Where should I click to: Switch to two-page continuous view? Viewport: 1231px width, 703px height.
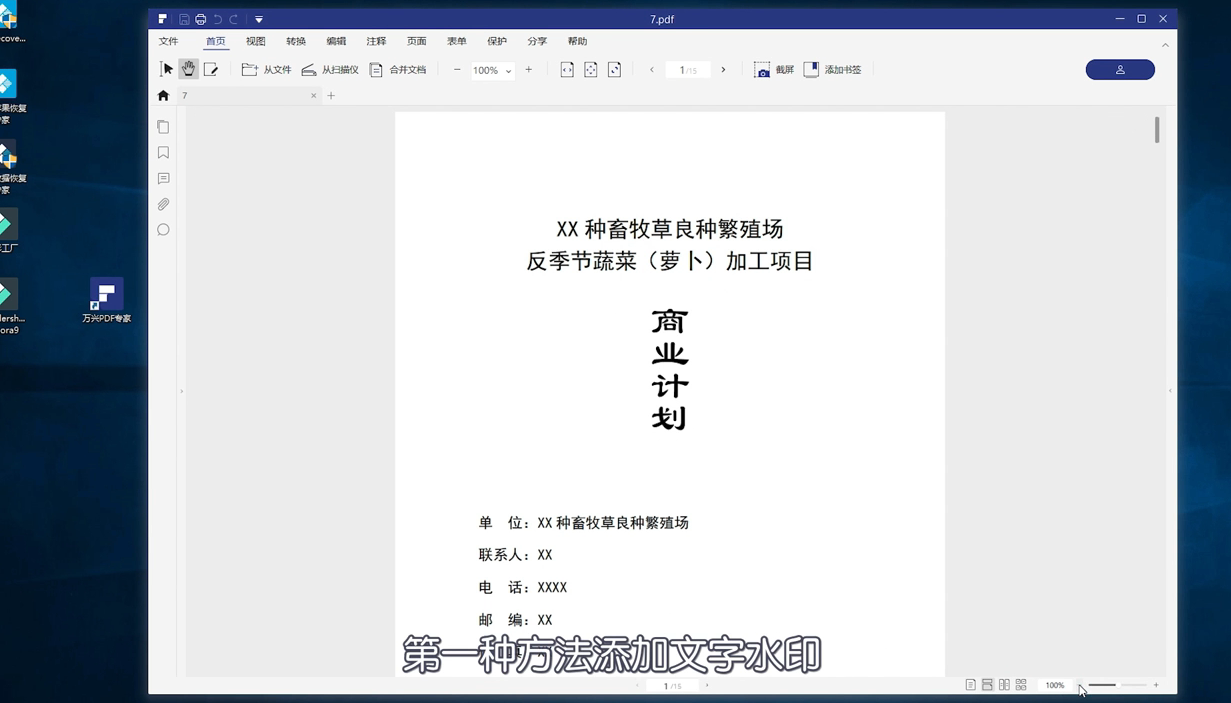pos(1021,685)
